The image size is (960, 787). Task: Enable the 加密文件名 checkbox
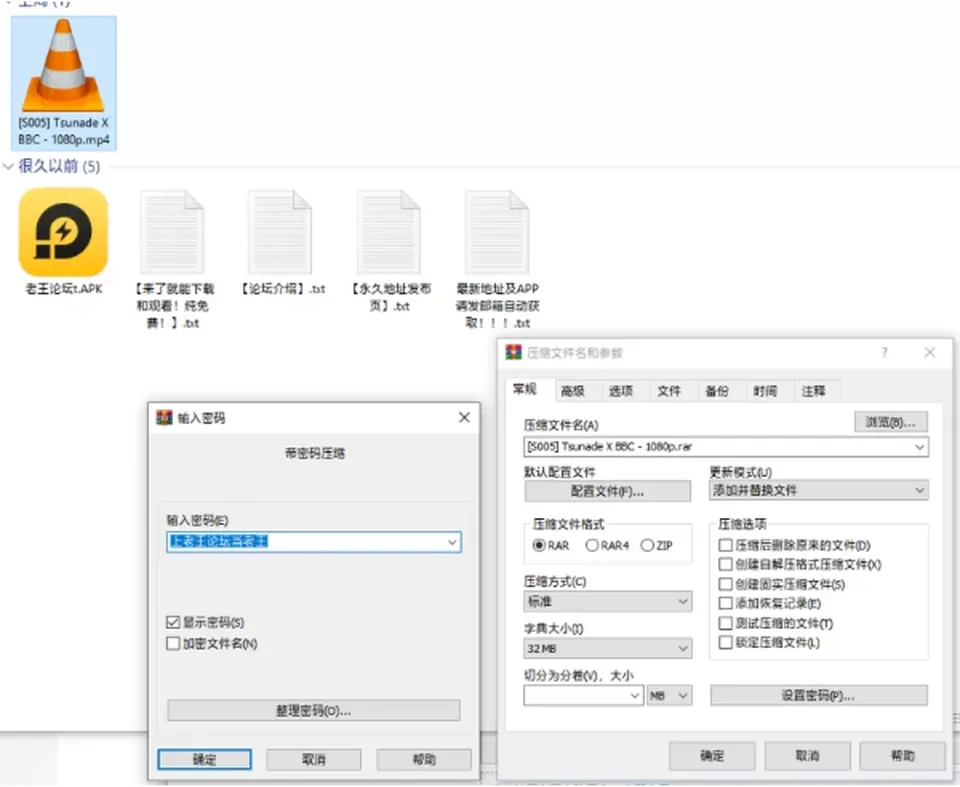(x=173, y=644)
